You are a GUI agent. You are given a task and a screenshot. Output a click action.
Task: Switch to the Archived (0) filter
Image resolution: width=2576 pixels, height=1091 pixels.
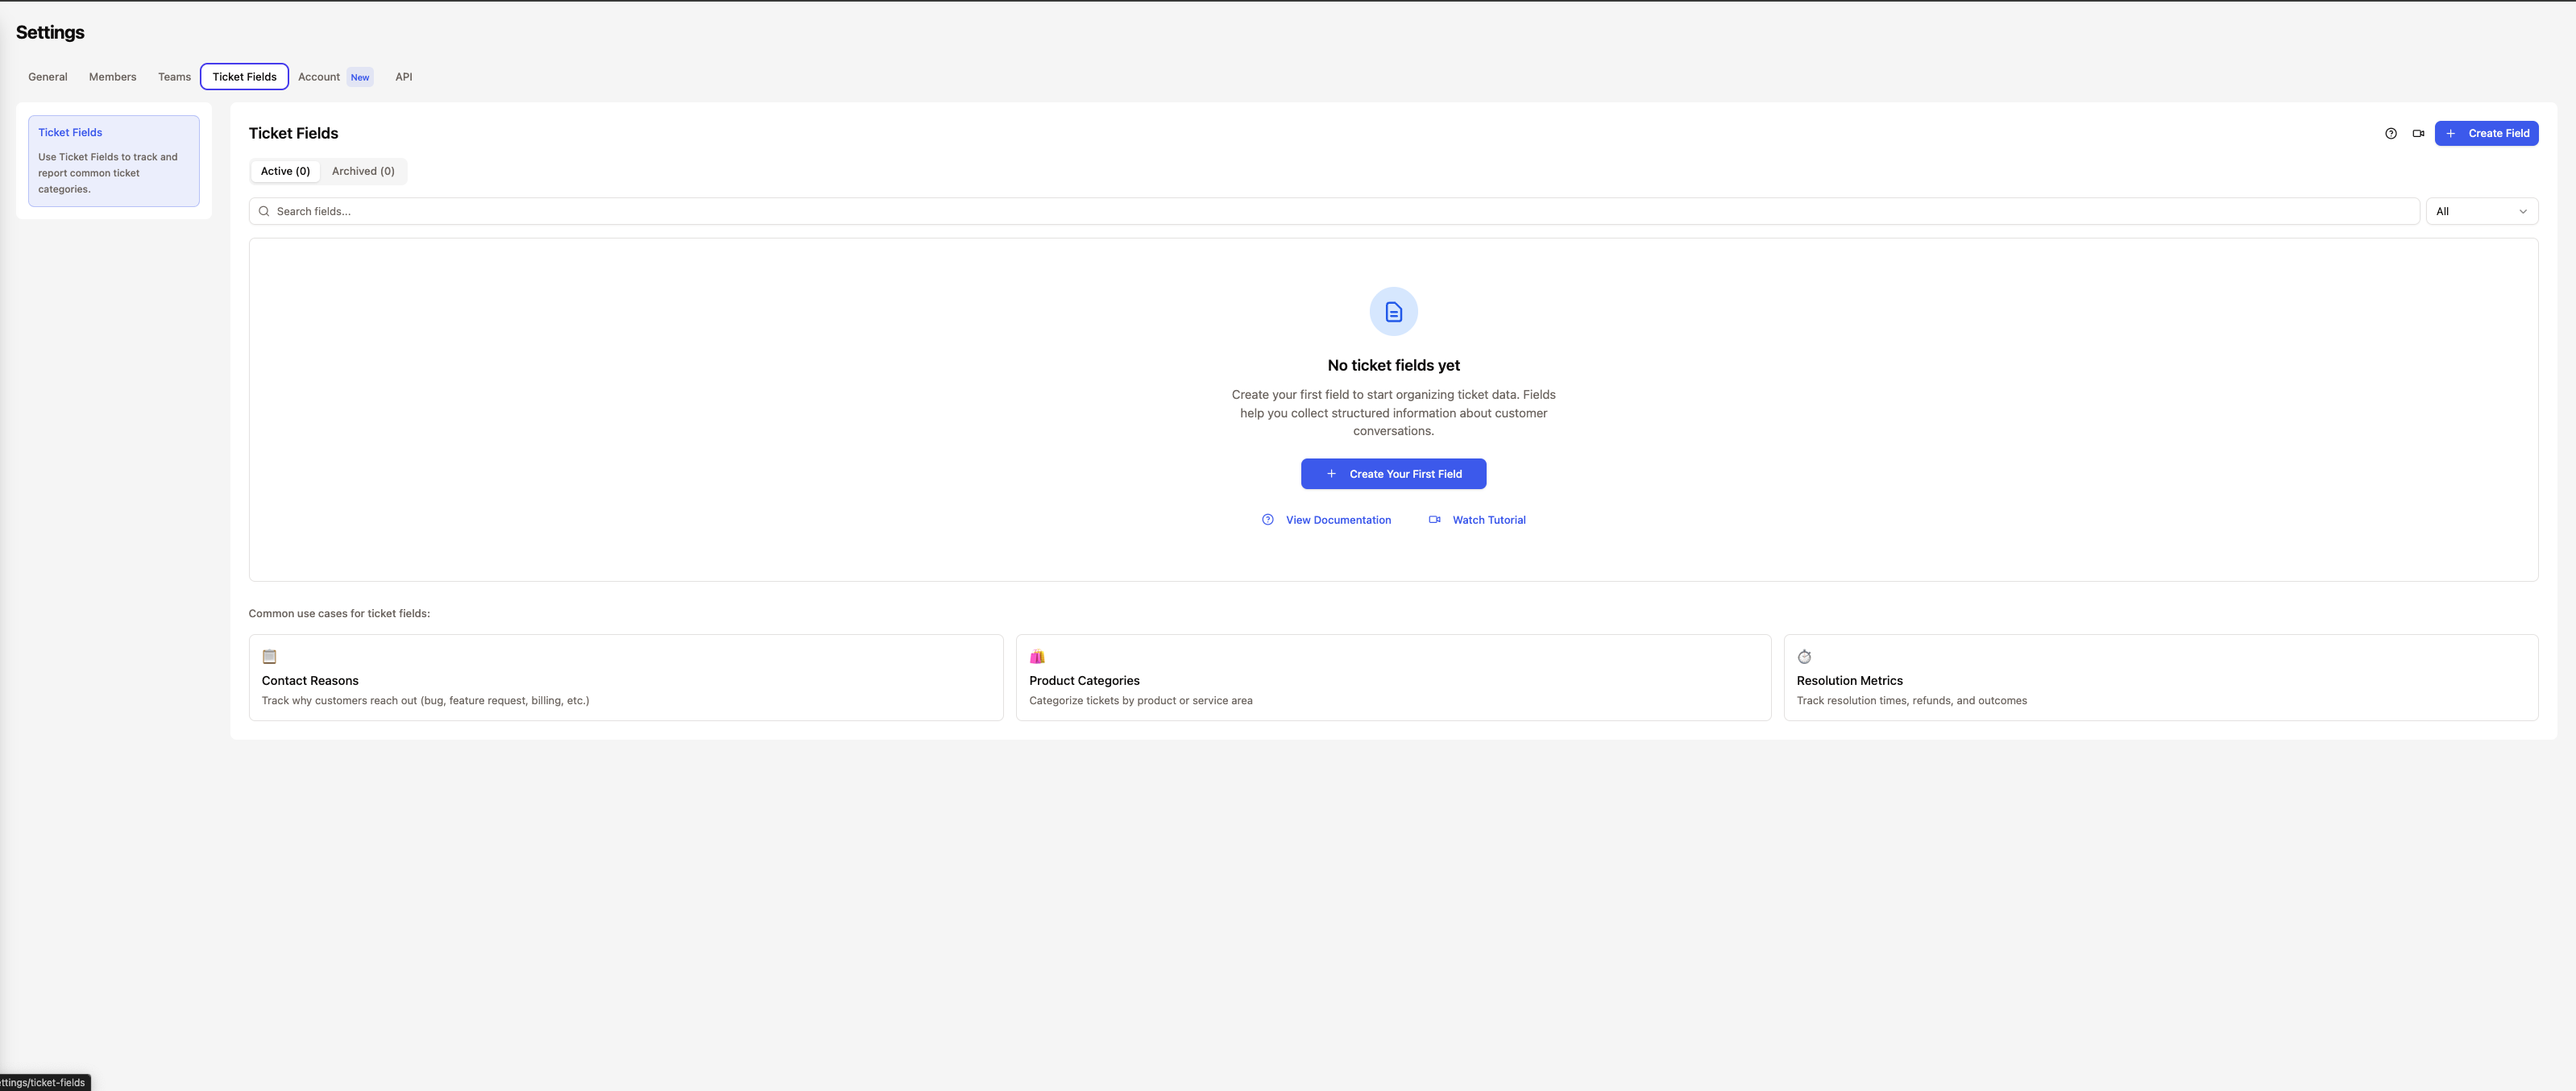(363, 171)
